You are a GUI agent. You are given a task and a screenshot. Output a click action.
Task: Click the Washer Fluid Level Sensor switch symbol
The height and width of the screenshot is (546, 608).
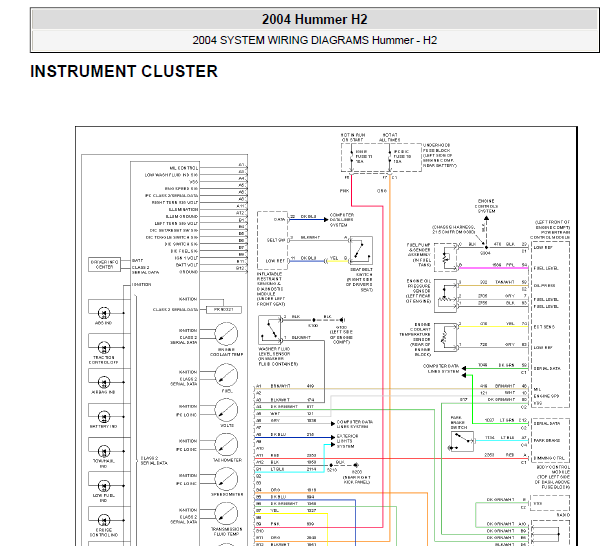point(270,330)
